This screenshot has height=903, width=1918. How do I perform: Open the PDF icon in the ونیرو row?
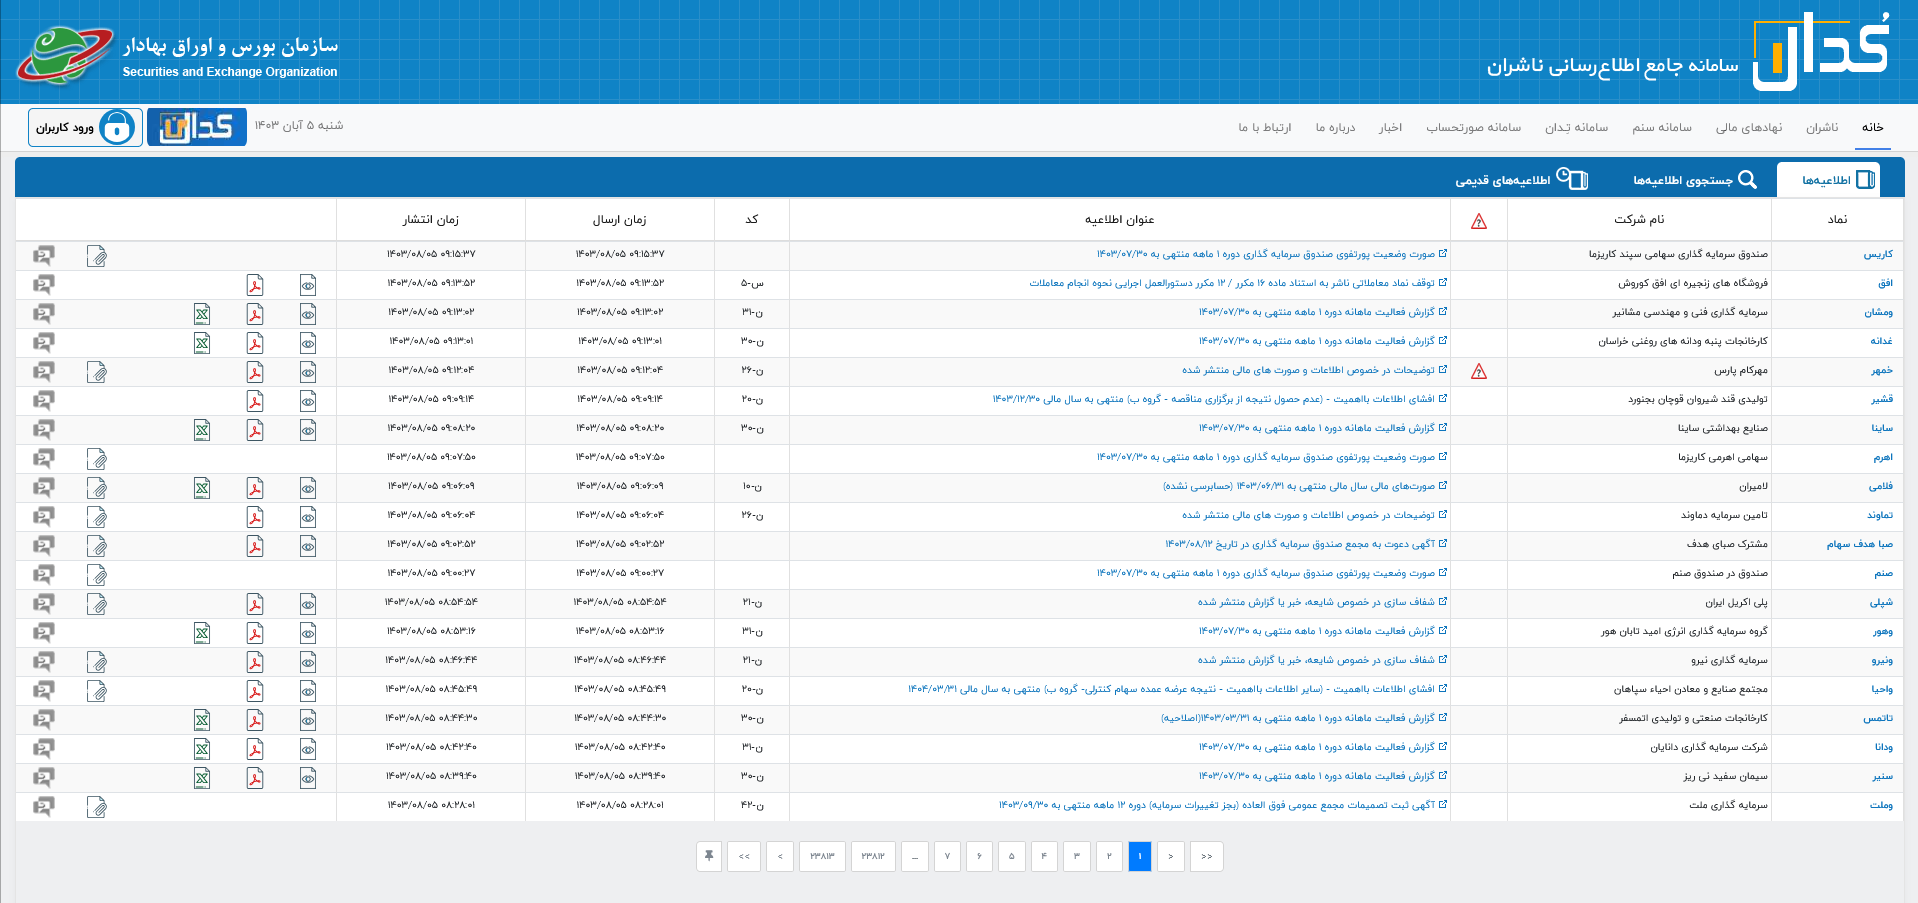255,662
